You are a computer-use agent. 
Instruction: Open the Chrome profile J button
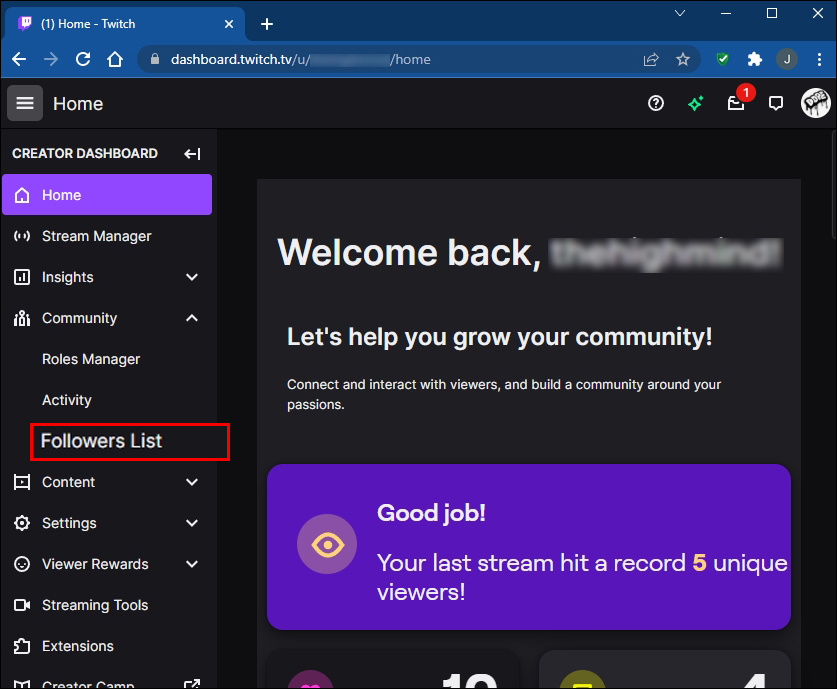click(787, 59)
